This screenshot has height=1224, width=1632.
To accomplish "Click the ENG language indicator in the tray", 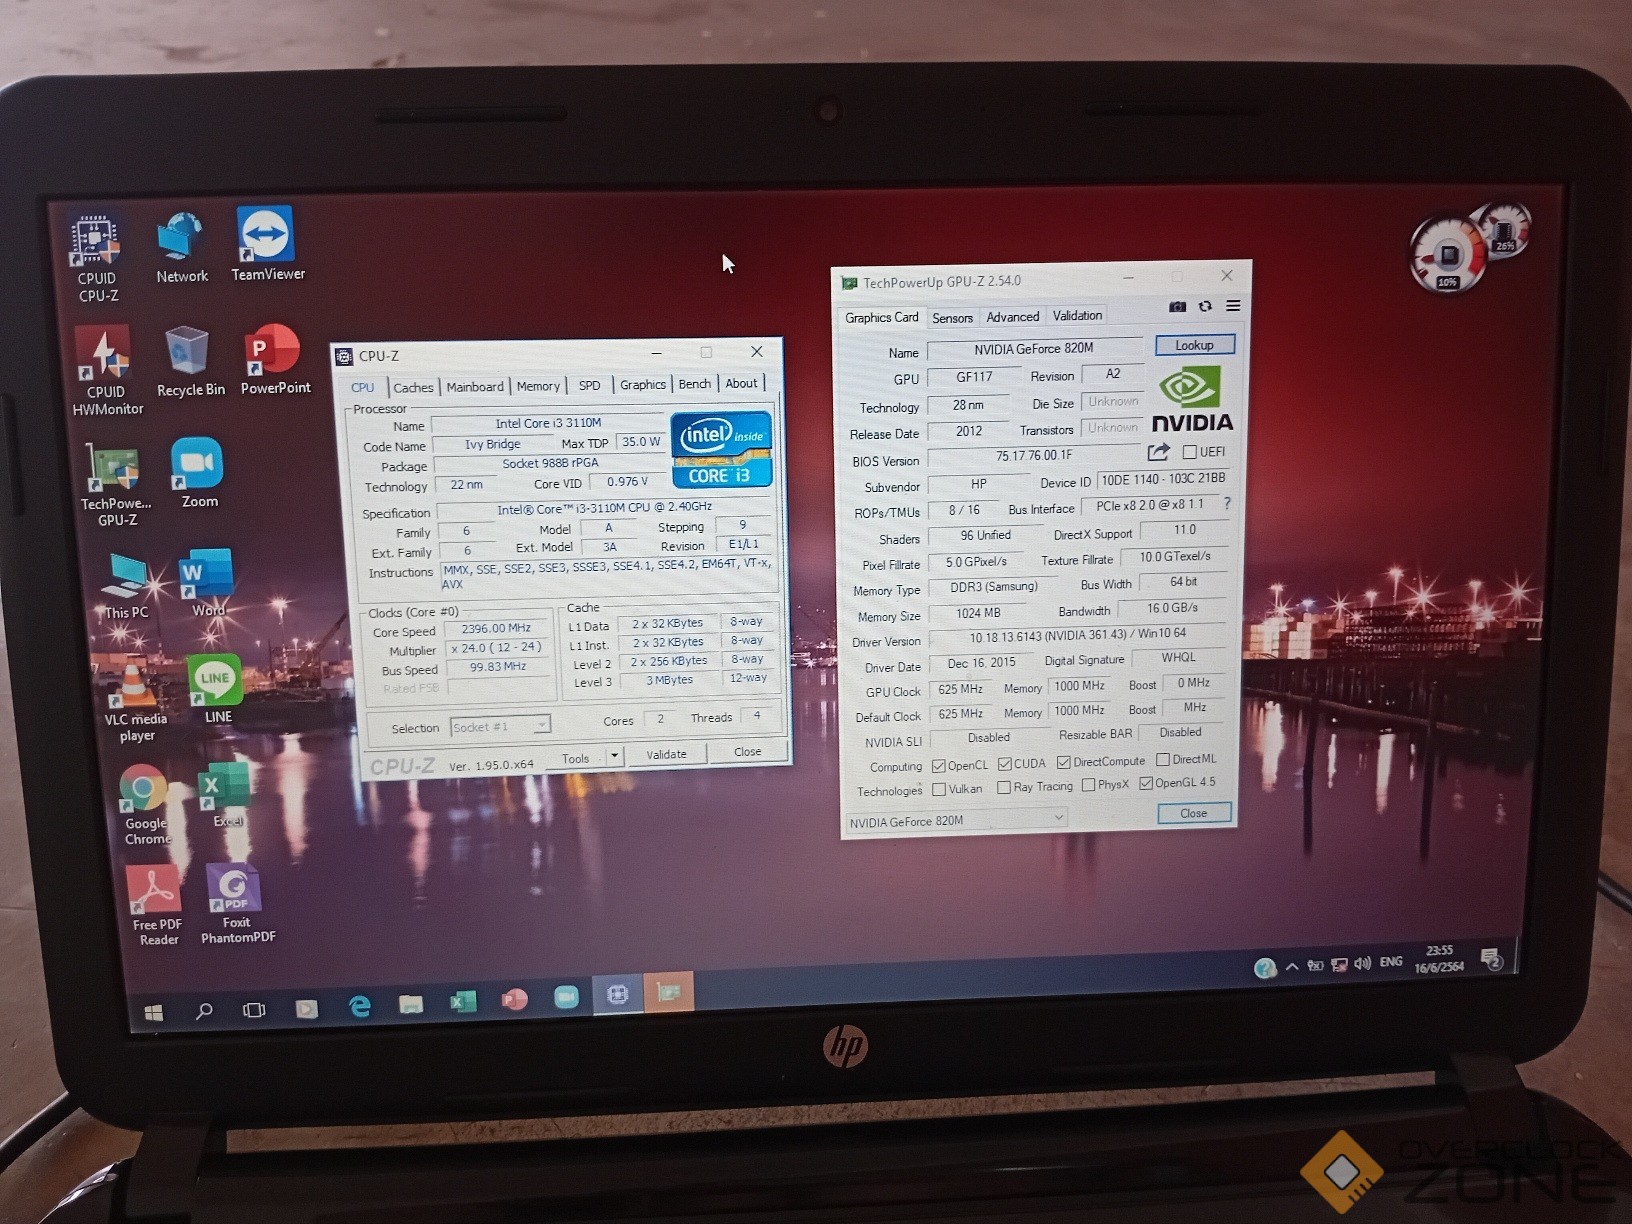I will (1390, 962).
